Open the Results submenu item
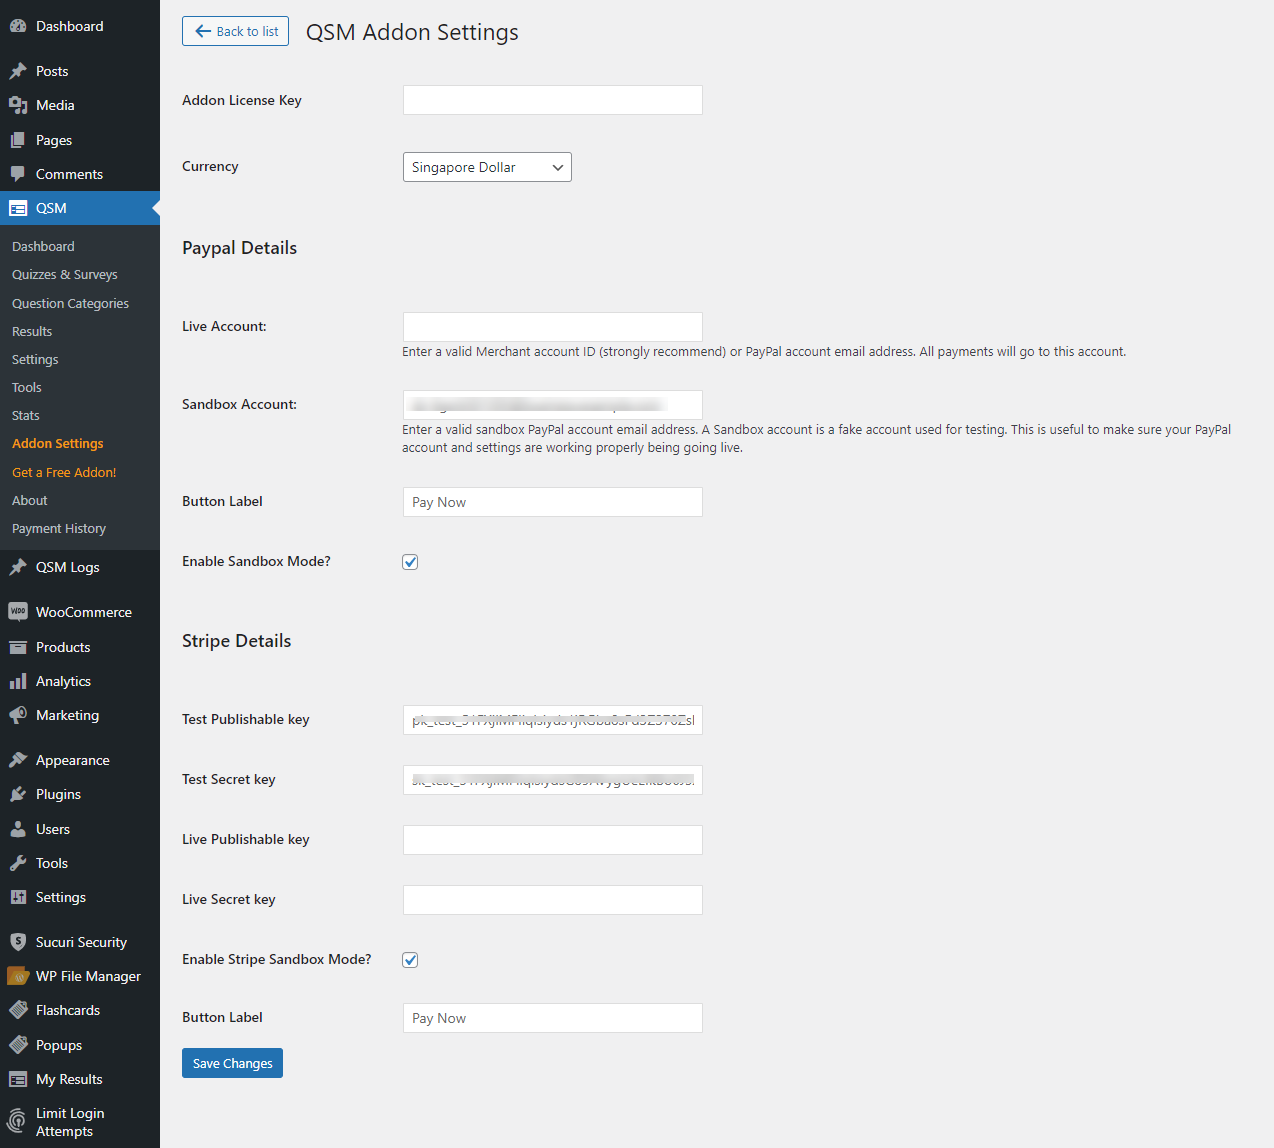The width and height of the screenshot is (1274, 1148). coord(32,331)
